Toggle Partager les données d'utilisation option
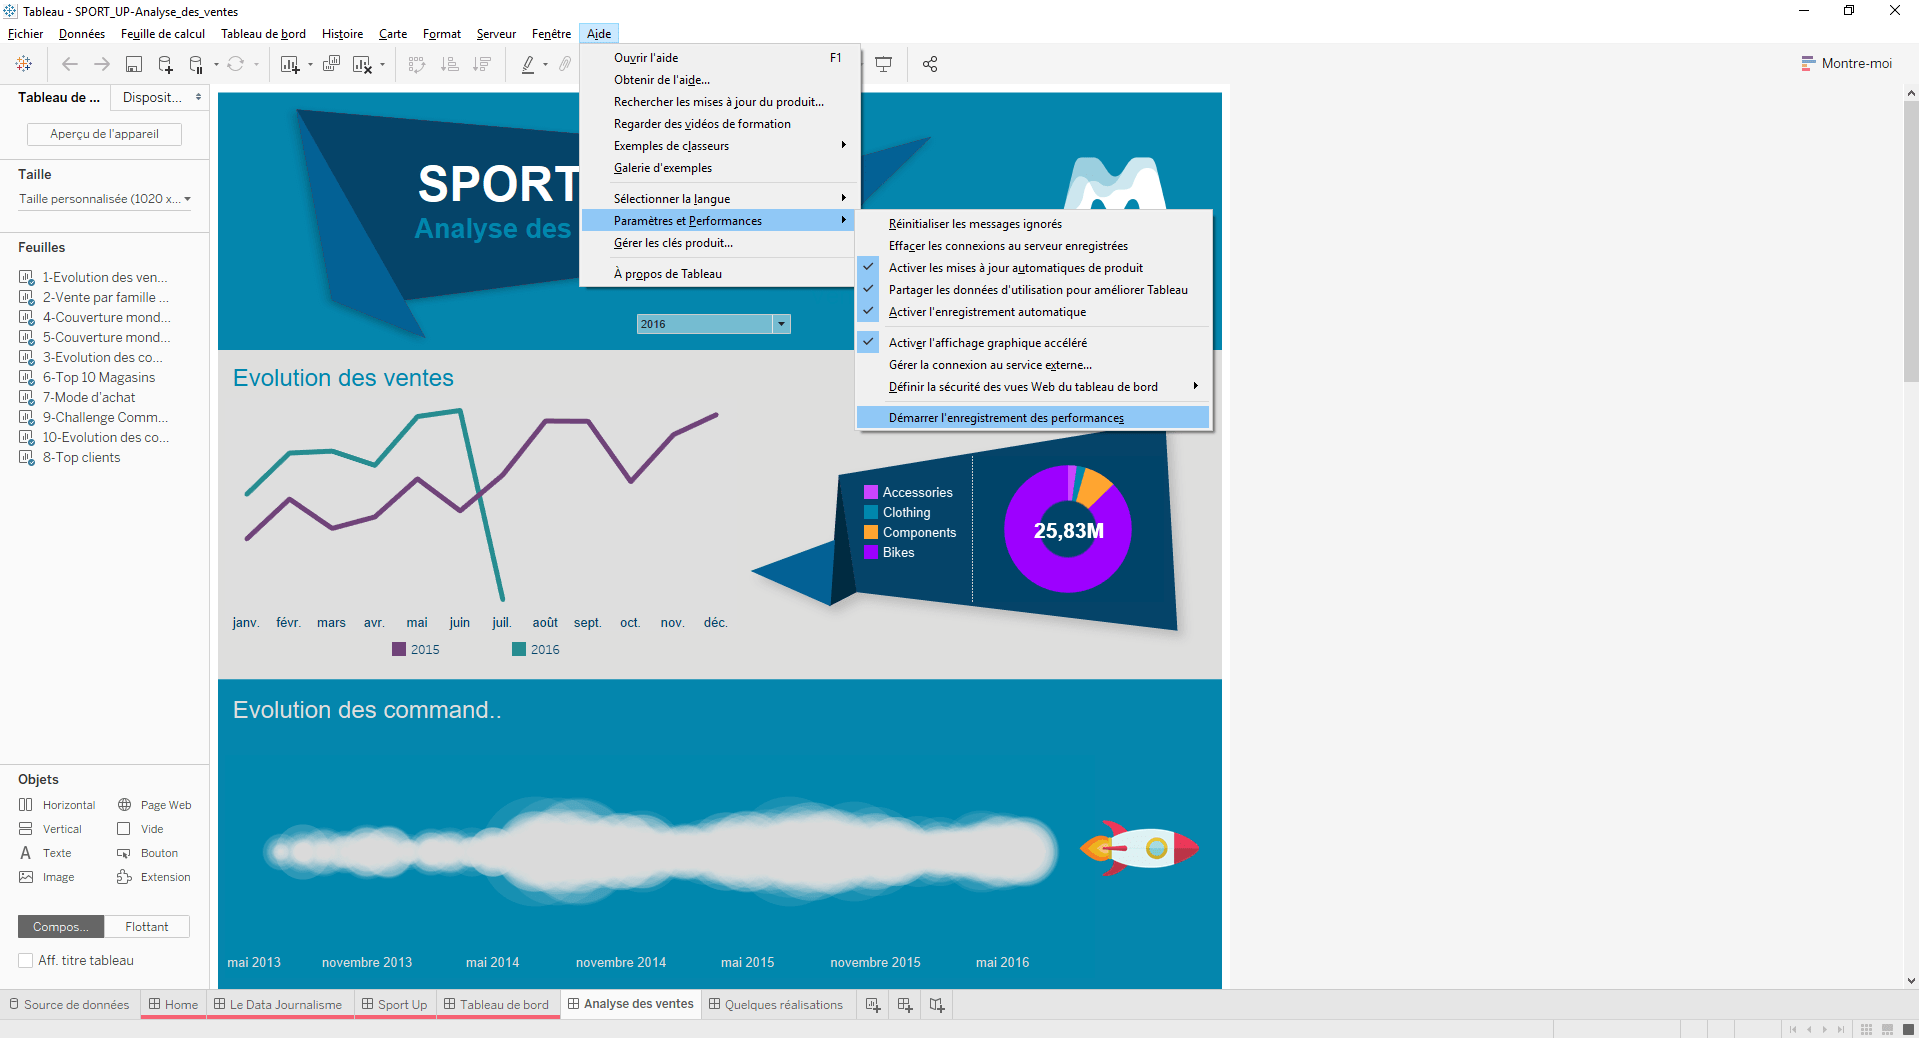Screen dimensions: 1919x1038 click(1034, 290)
